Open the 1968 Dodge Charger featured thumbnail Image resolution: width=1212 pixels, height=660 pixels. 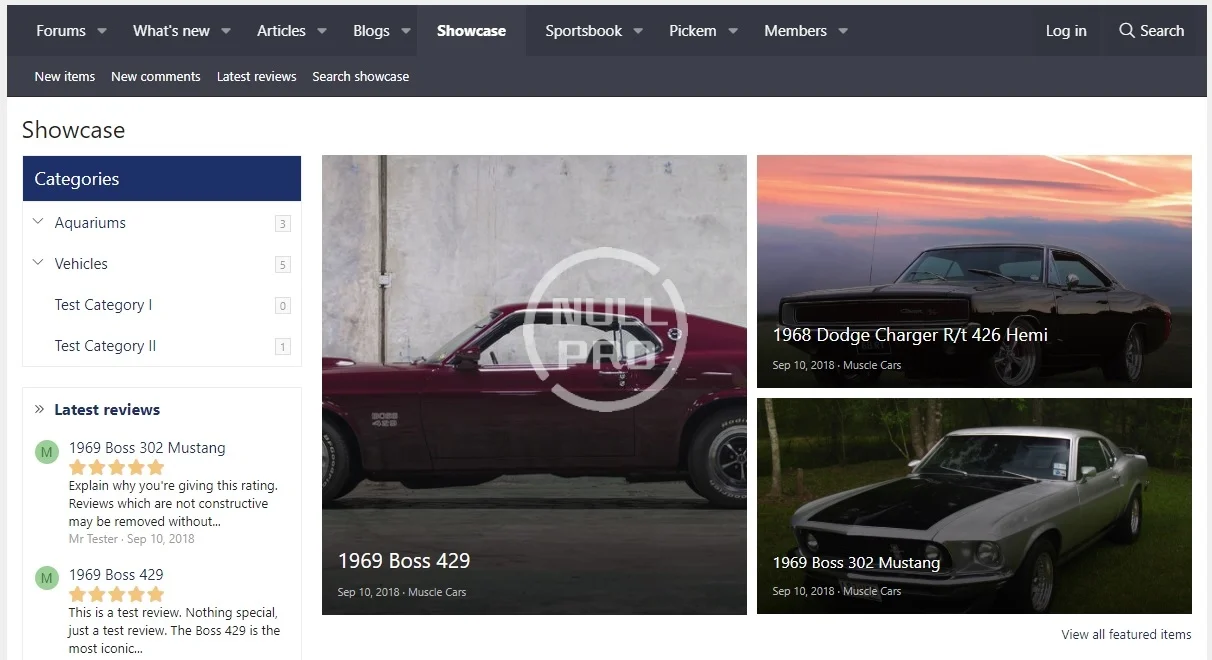pyautogui.click(x=974, y=270)
